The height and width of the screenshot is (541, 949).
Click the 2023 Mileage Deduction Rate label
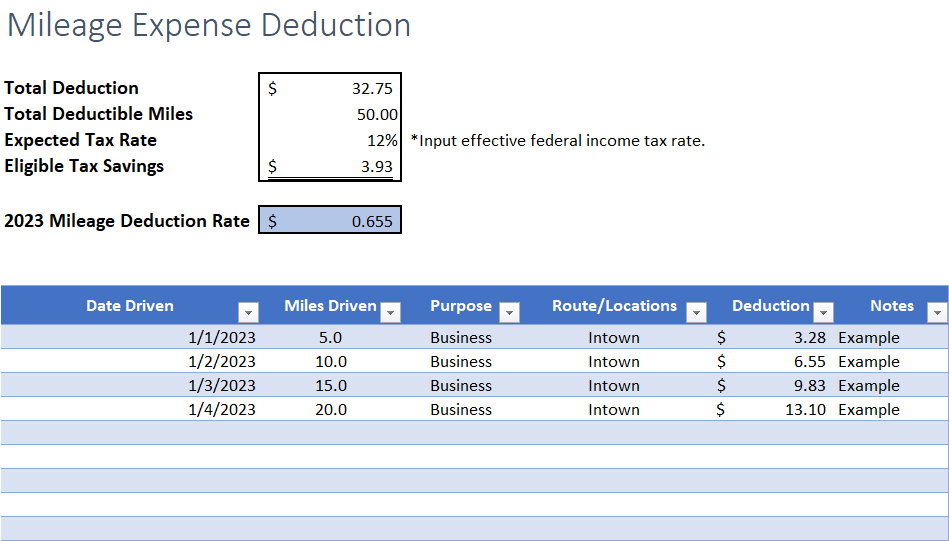tap(127, 221)
